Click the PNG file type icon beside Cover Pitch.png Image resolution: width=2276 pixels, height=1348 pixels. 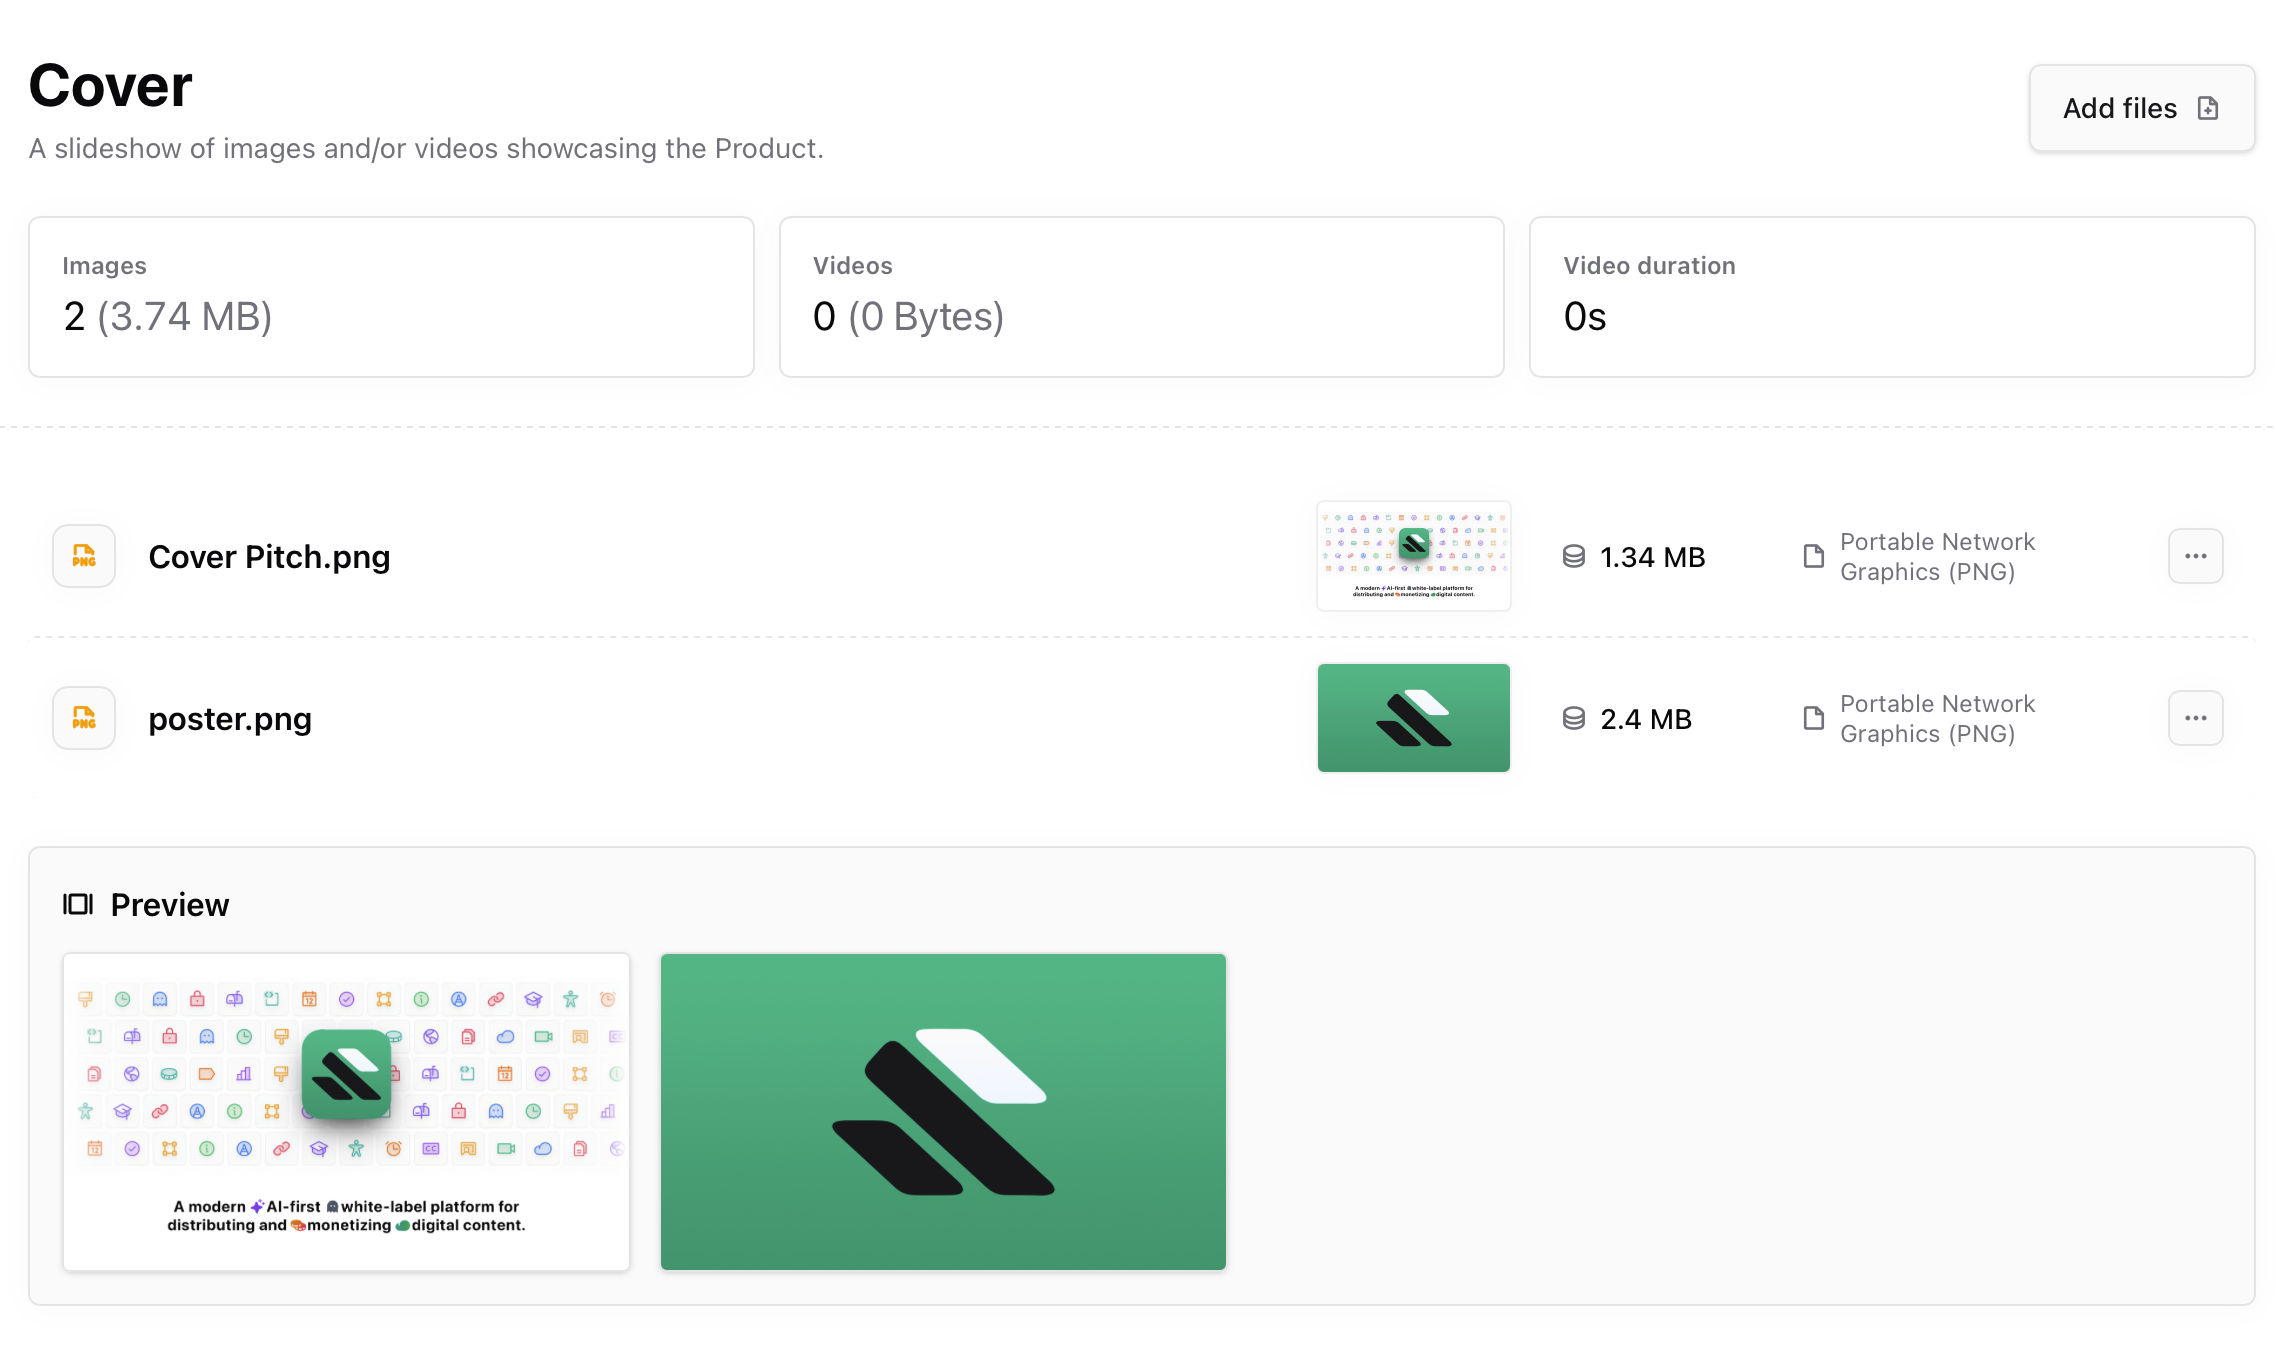83,556
